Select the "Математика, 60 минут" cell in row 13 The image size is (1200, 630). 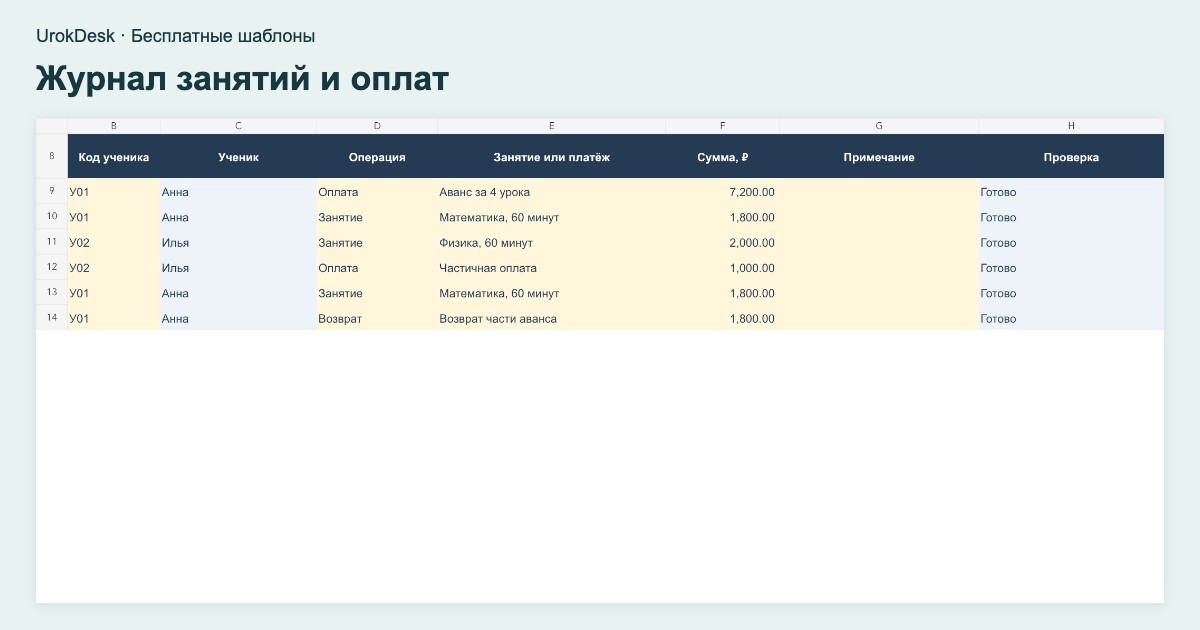(552, 293)
